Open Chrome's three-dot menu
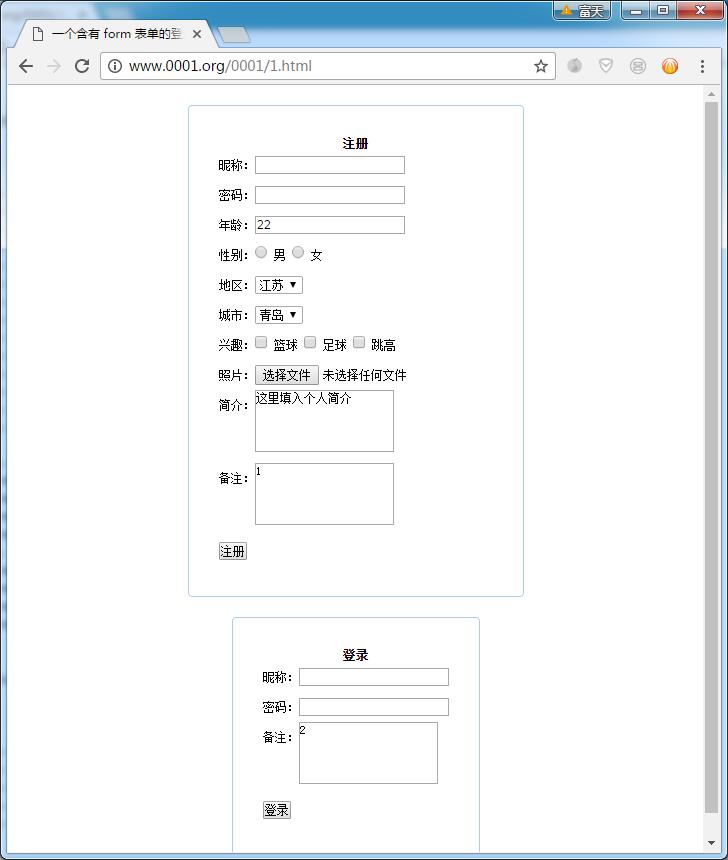The image size is (728, 860). tap(702, 66)
